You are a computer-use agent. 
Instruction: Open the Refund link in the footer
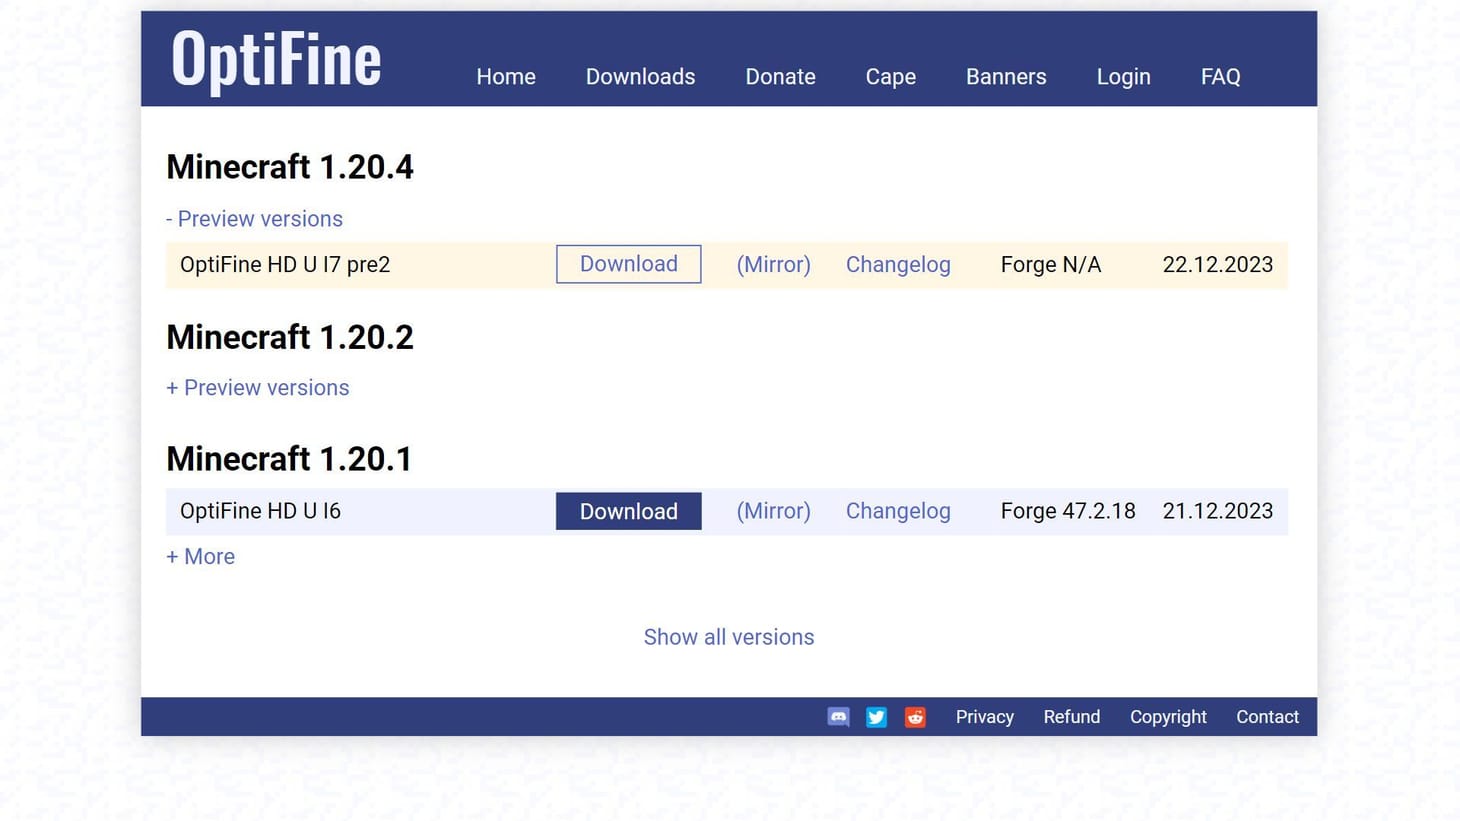click(x=1071, y=717)
